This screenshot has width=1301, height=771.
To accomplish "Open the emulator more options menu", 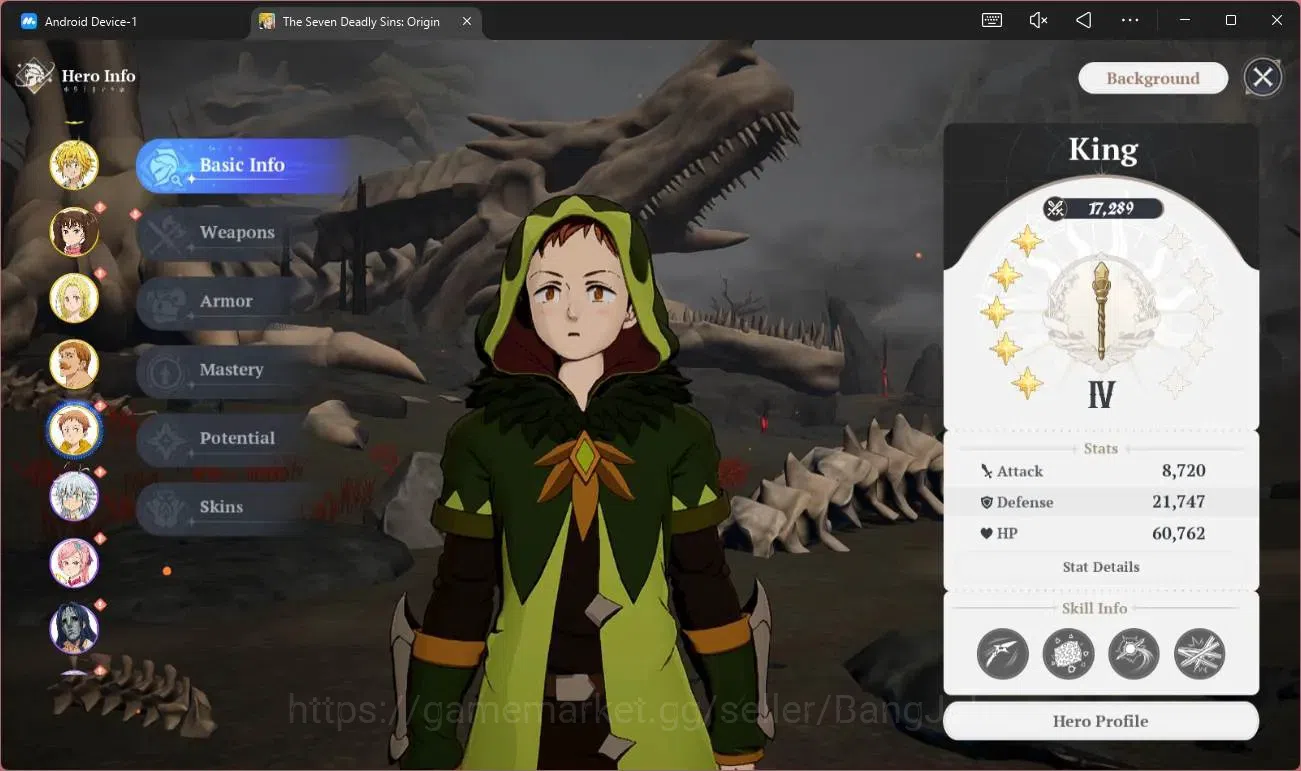I will point(1130,20).
